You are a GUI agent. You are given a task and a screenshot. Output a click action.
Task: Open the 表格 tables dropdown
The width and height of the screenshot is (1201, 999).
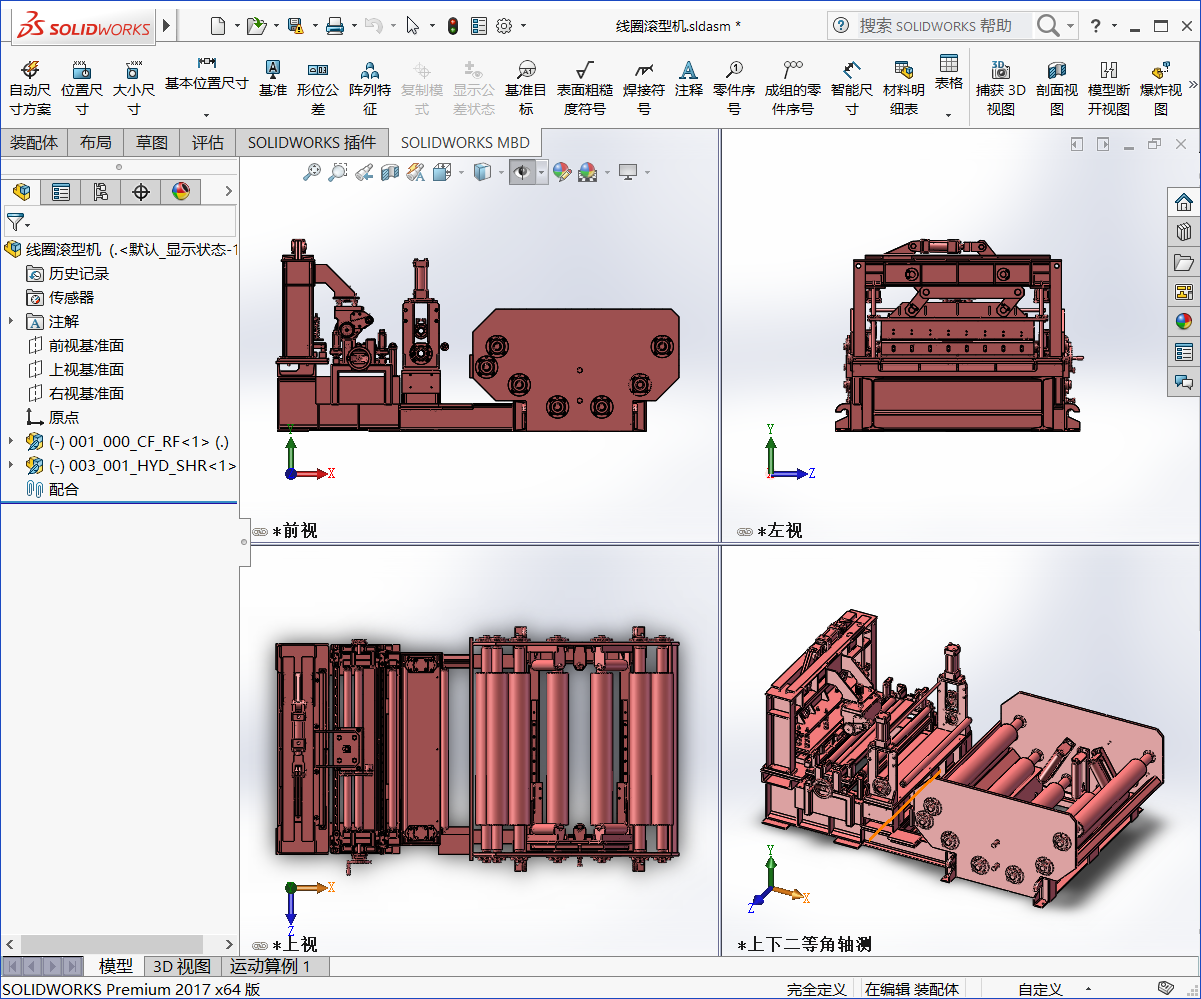coord(949,115)
